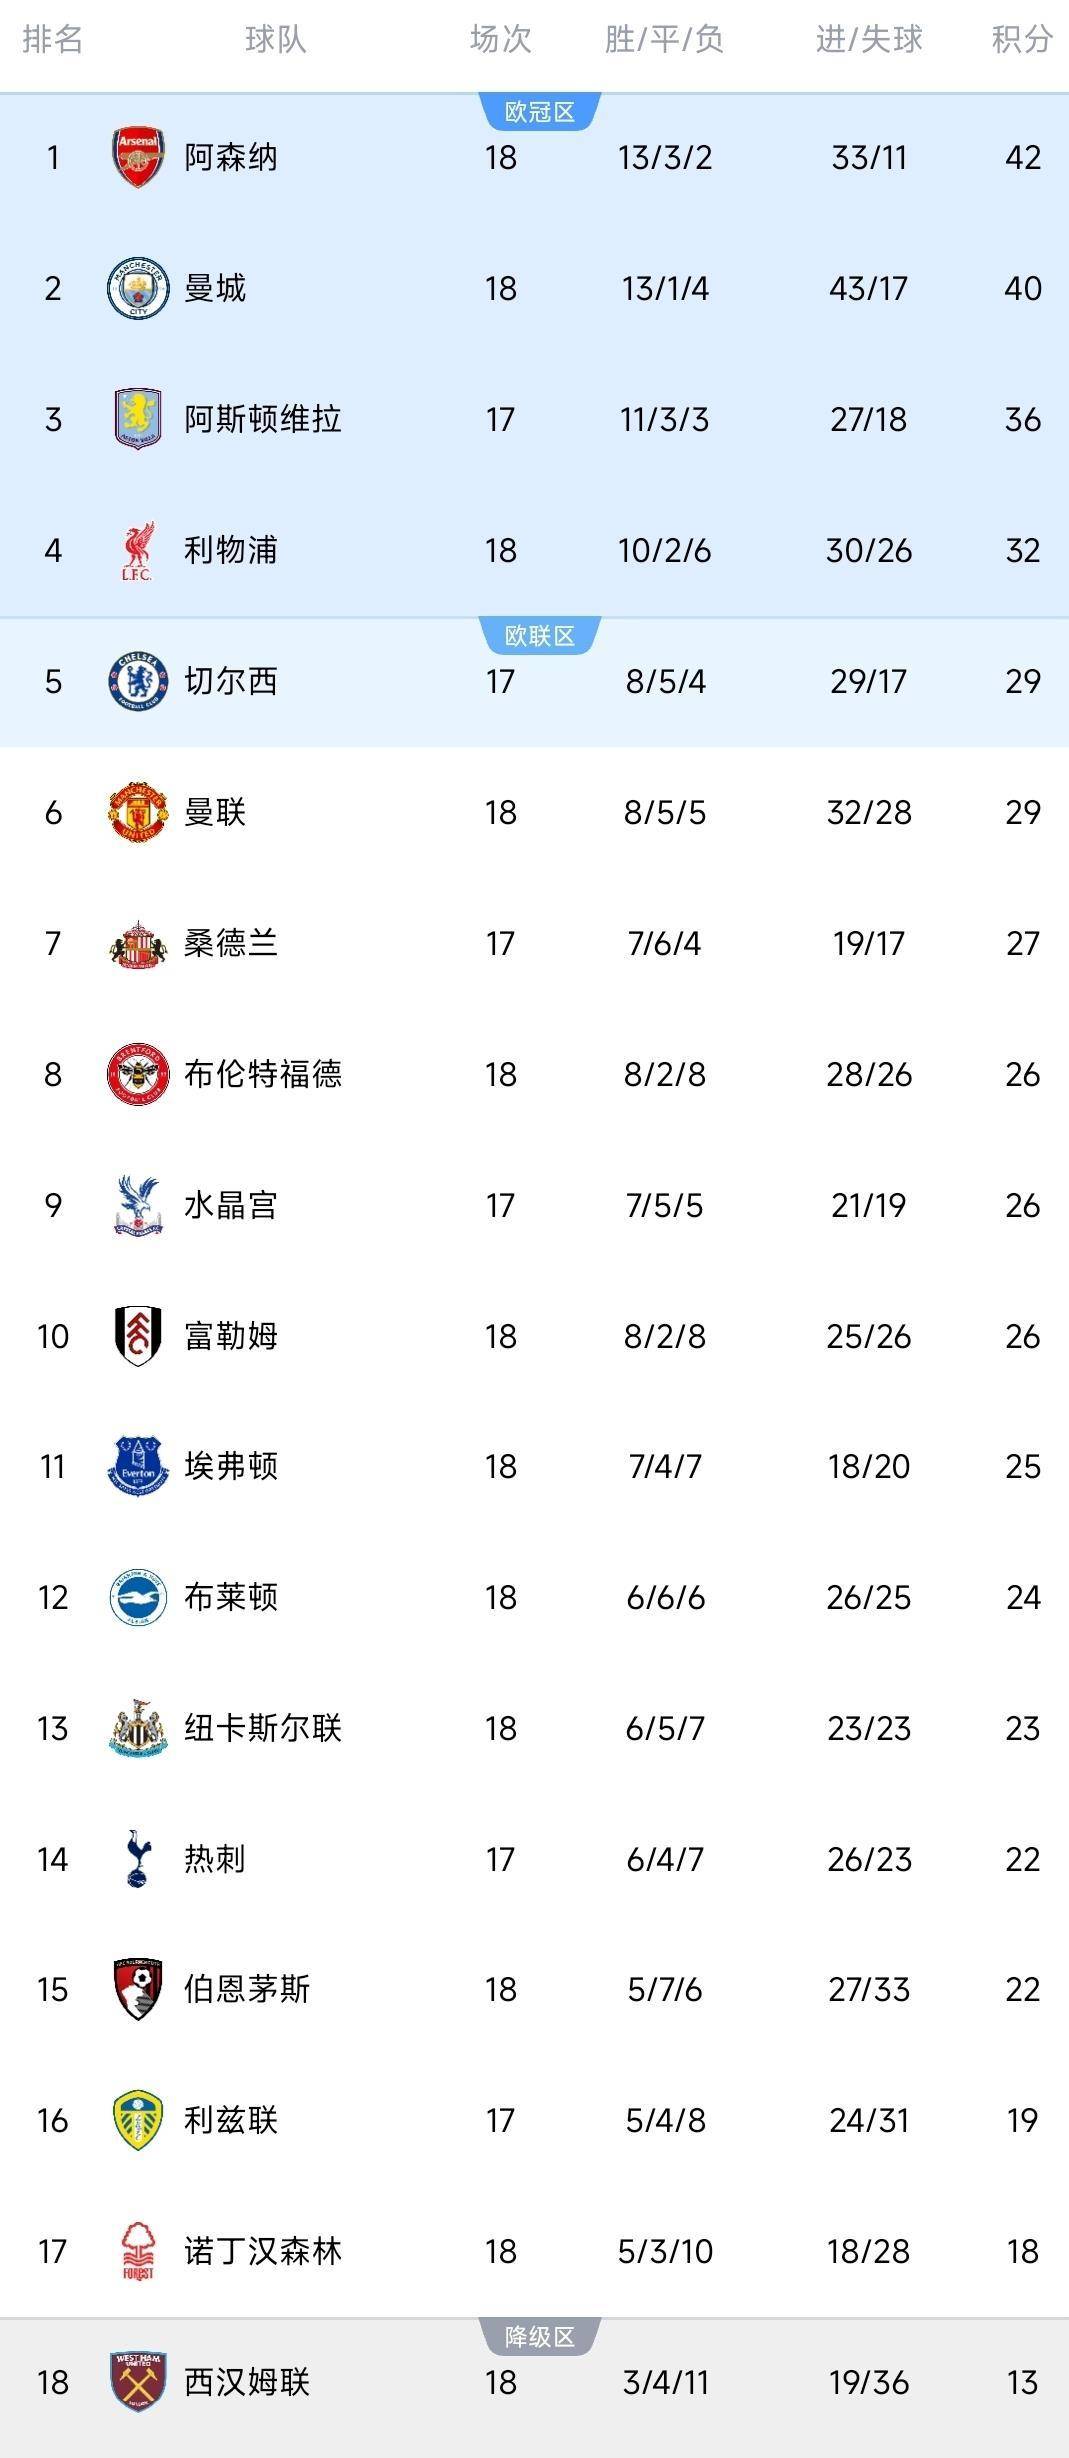Click the Chelsea club crest
Image resolution: width=1069 pixels, height=2458 pixels.
(139, 681)
